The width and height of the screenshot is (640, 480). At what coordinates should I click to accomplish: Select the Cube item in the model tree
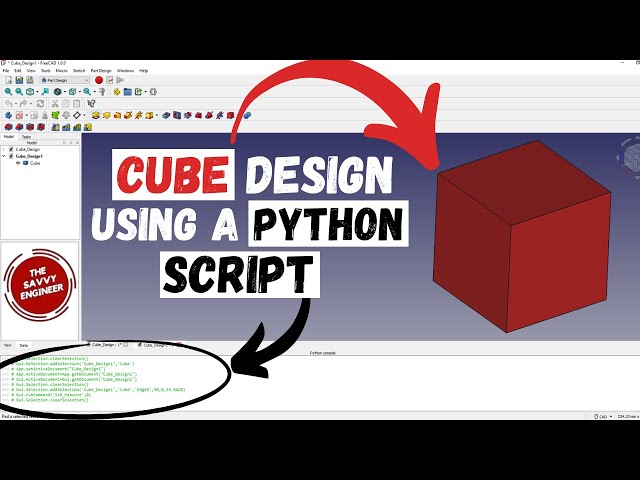pos(35,163)
